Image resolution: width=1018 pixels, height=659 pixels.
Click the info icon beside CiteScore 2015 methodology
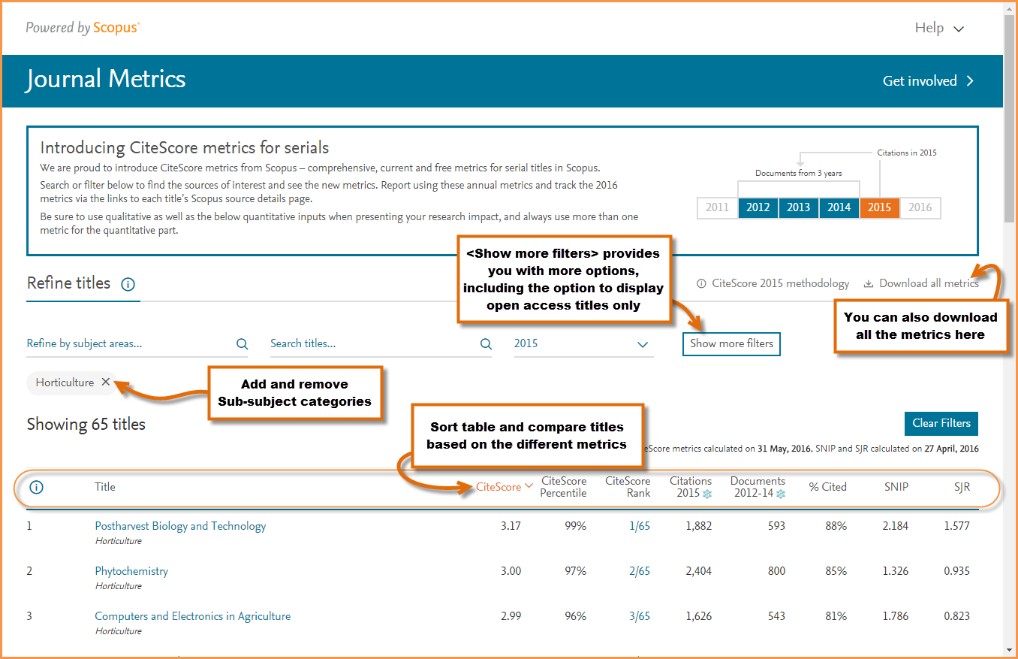(701, 284)
